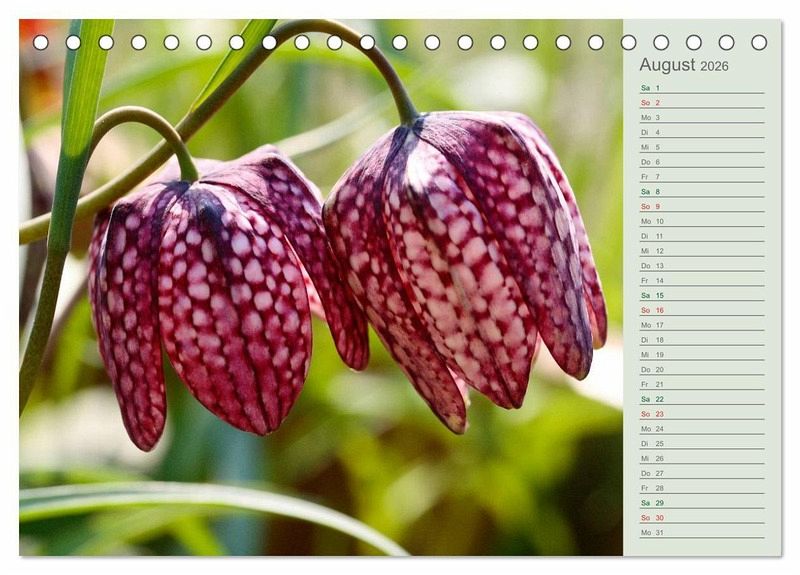This screenshot has height=575, width=800.
Task: Pick the red 'So 23' Sunday entry
Action: tap(652, 414)
